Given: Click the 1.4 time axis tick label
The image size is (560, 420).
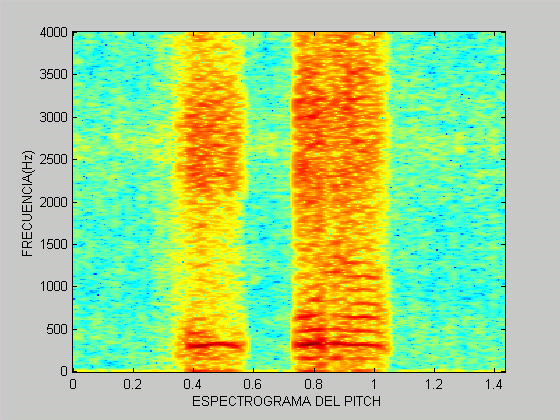Looking at the screenshot, I should [x=494, y=384].
